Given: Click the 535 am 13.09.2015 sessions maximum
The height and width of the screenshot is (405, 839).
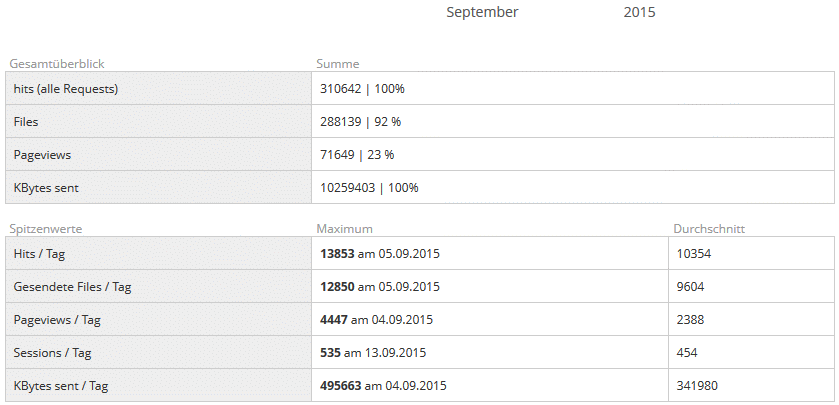Looking at the screenshot, I should pos(373,353).
